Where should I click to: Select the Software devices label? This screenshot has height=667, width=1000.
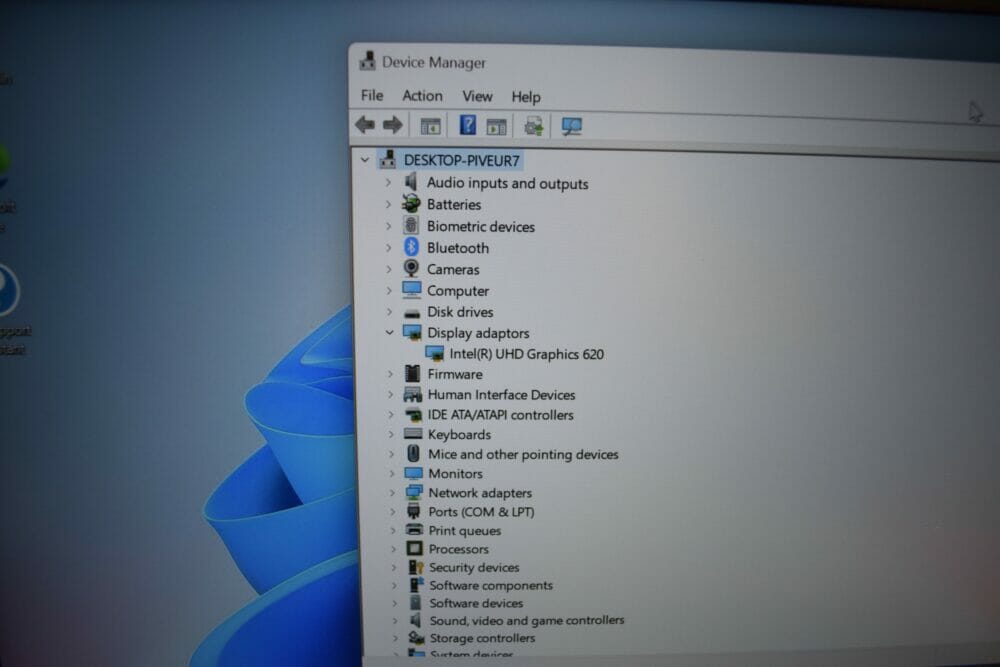tap(476, 603)
